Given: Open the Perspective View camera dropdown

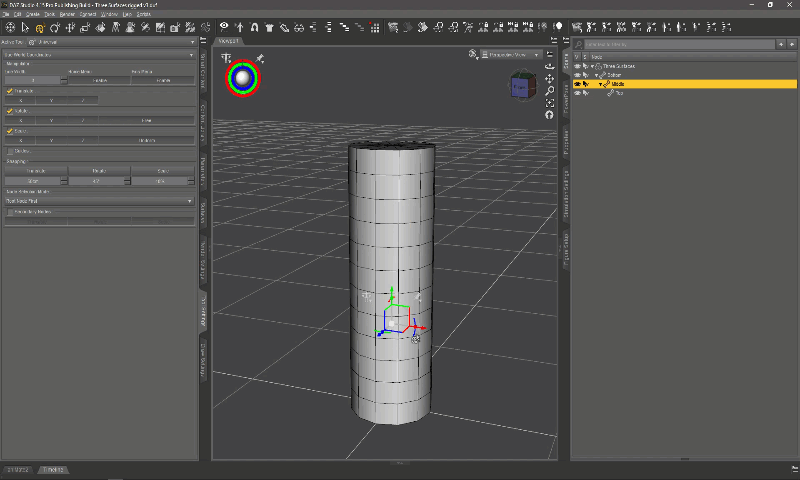Looking at the screenshot, I should (511, 55).
